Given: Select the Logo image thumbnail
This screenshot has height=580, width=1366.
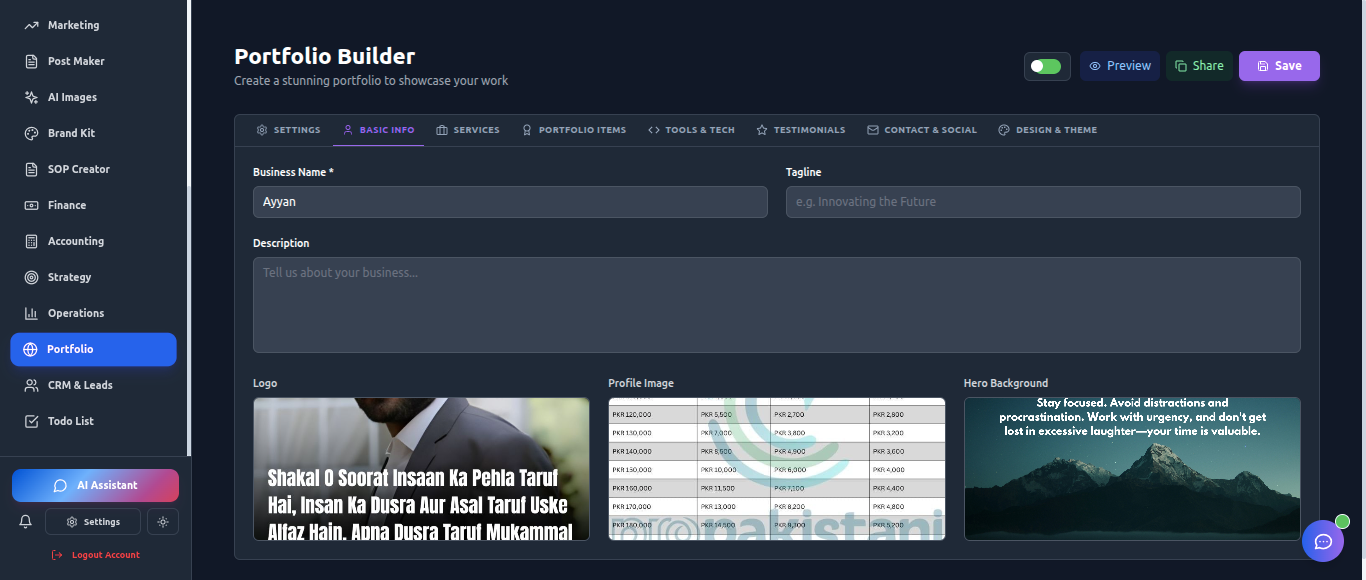Looking at the screenshot, I should pos(420,468).
